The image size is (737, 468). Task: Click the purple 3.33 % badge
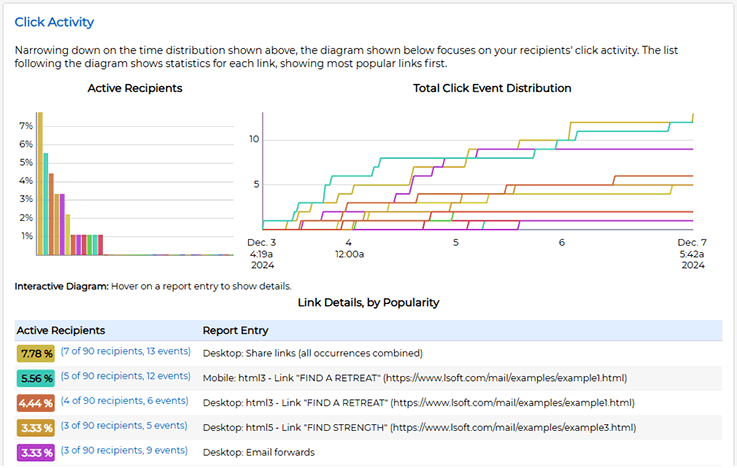[36, 452]
